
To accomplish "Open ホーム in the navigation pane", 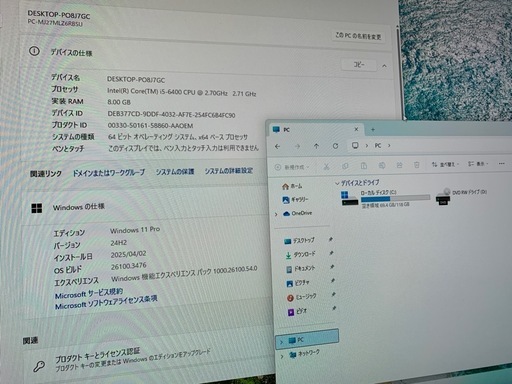I will click(292, 186).
